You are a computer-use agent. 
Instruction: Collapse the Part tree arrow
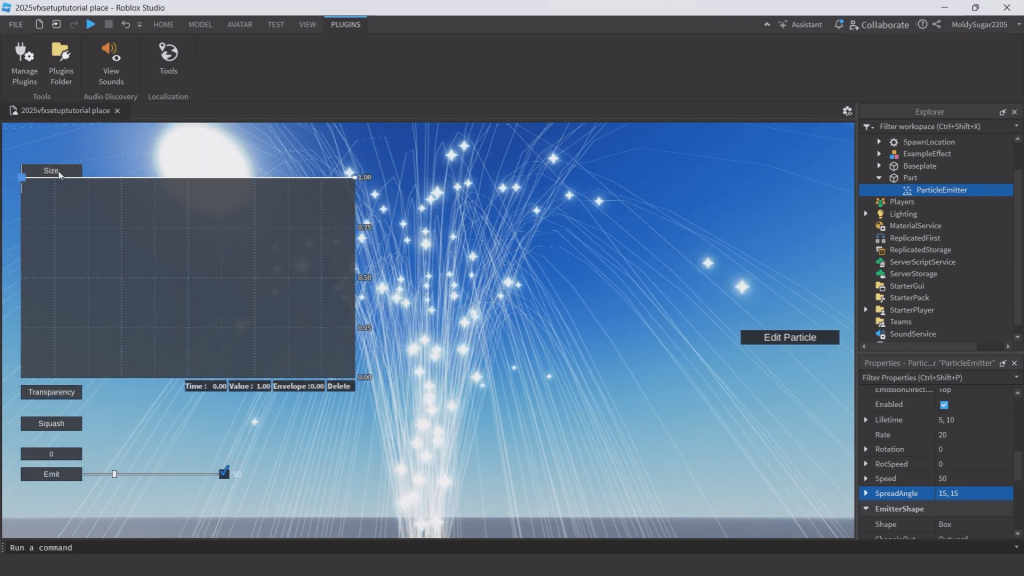tap(879, 178)
